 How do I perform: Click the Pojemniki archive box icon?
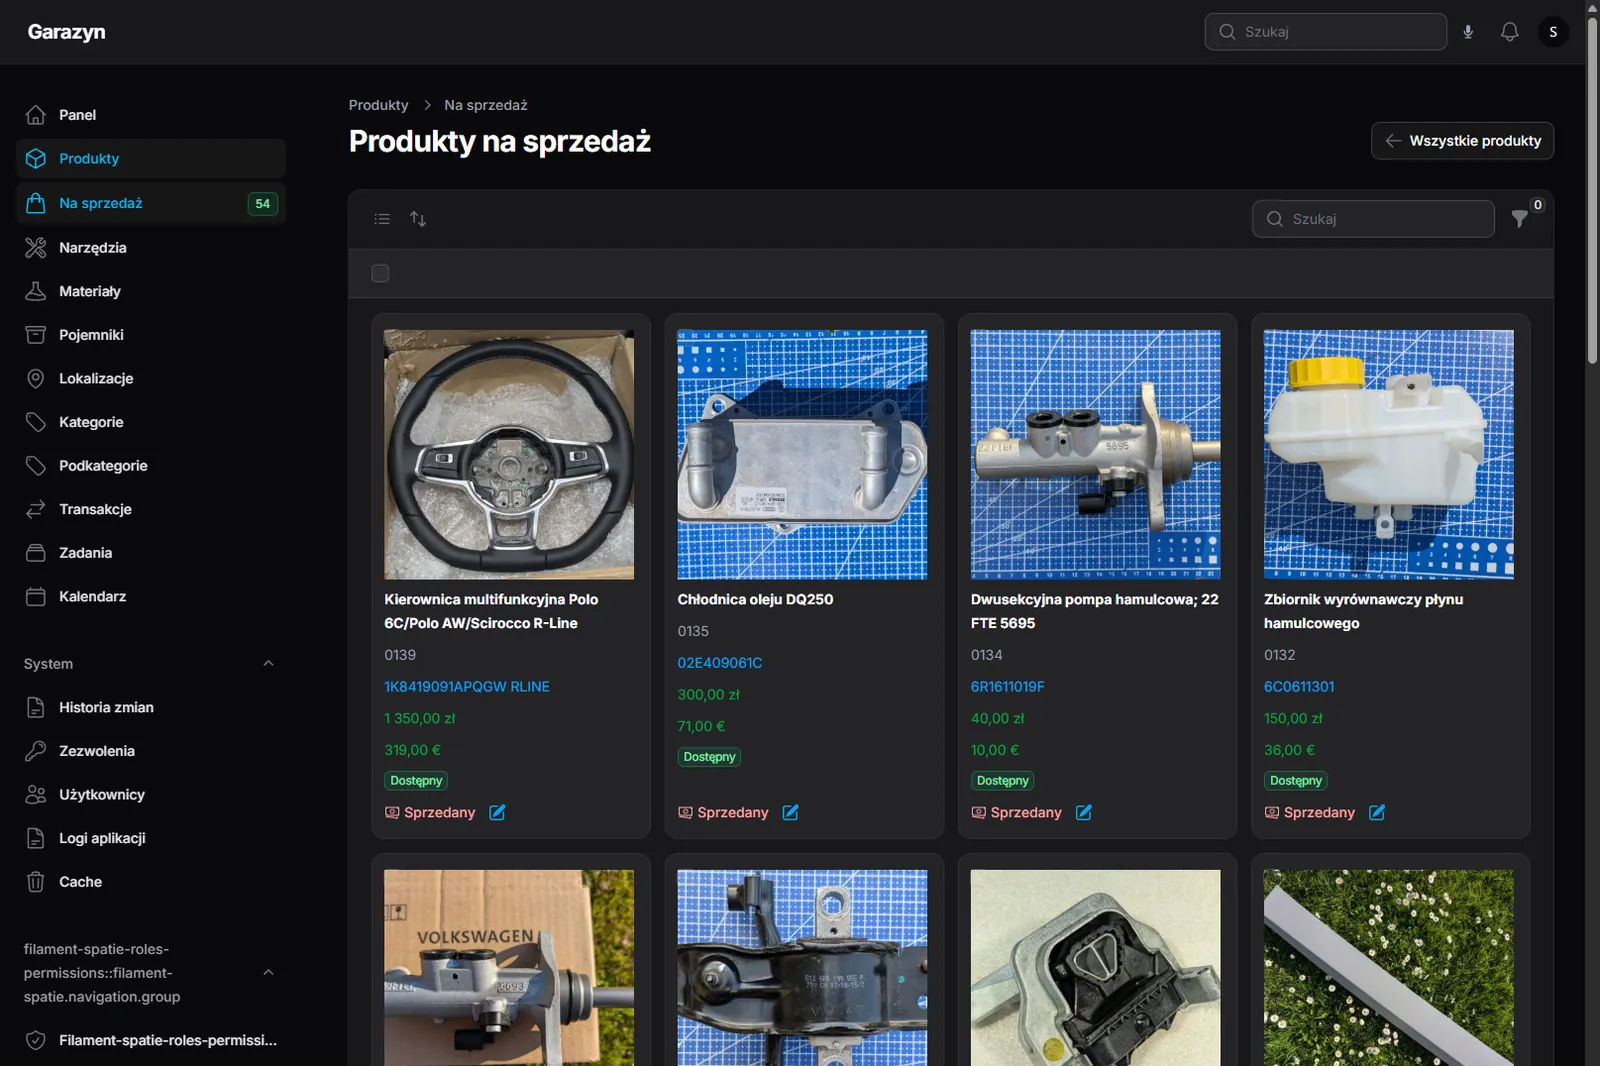pos(36,335)
